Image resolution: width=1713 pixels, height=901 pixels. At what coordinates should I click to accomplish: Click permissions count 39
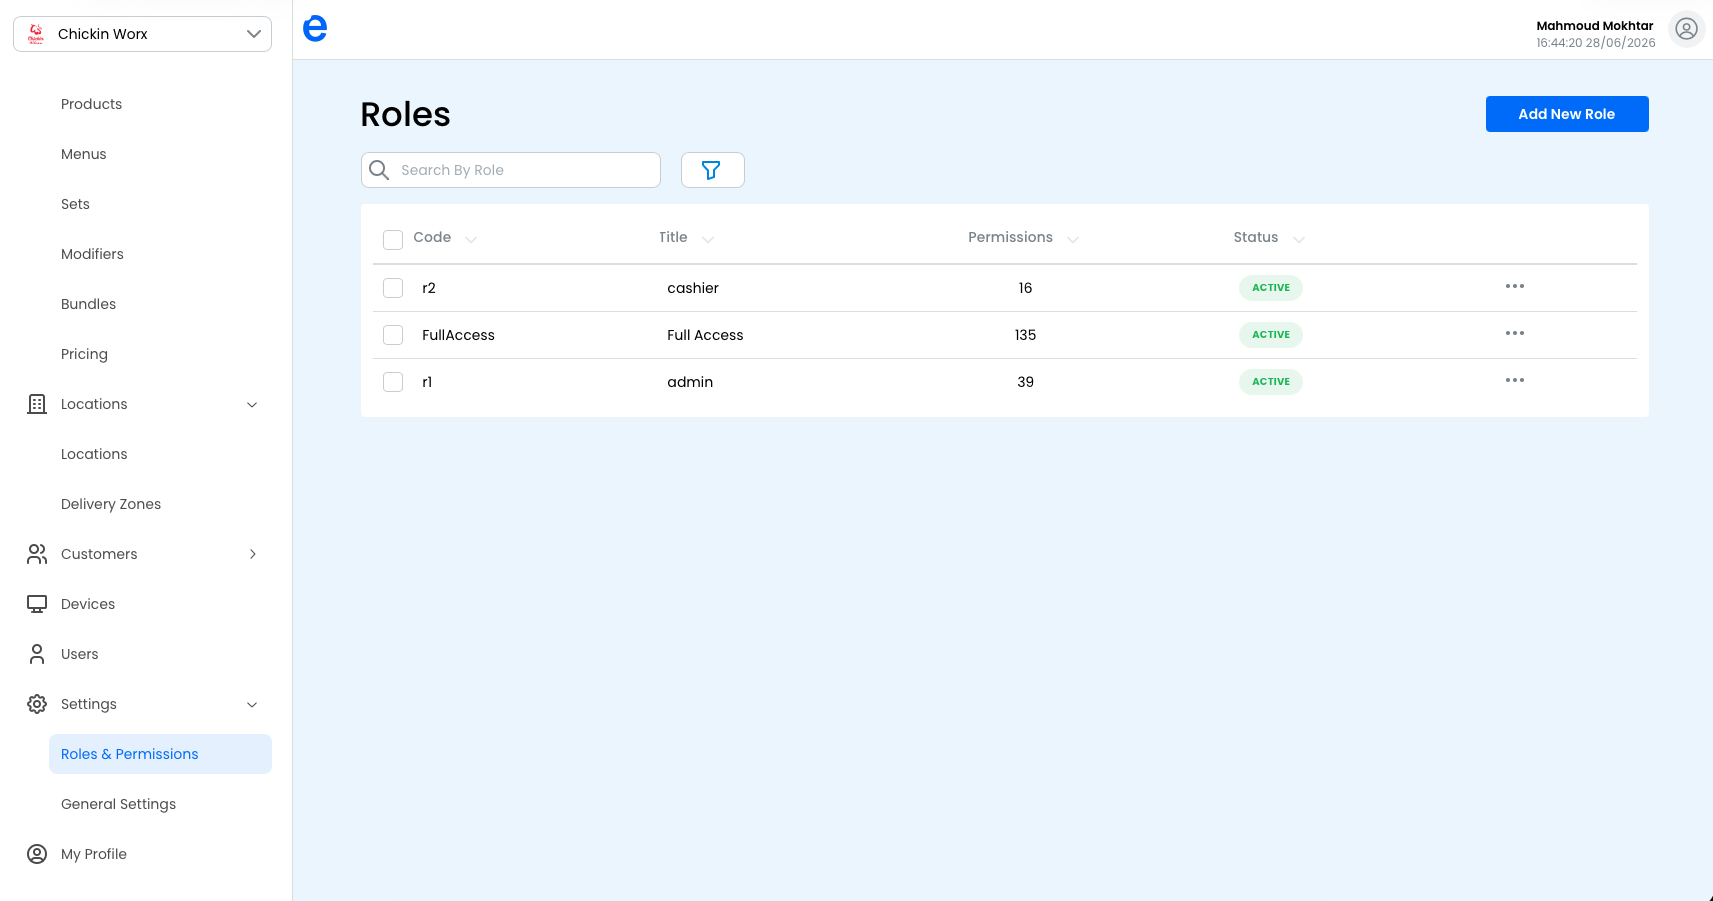coord(1025,382)
